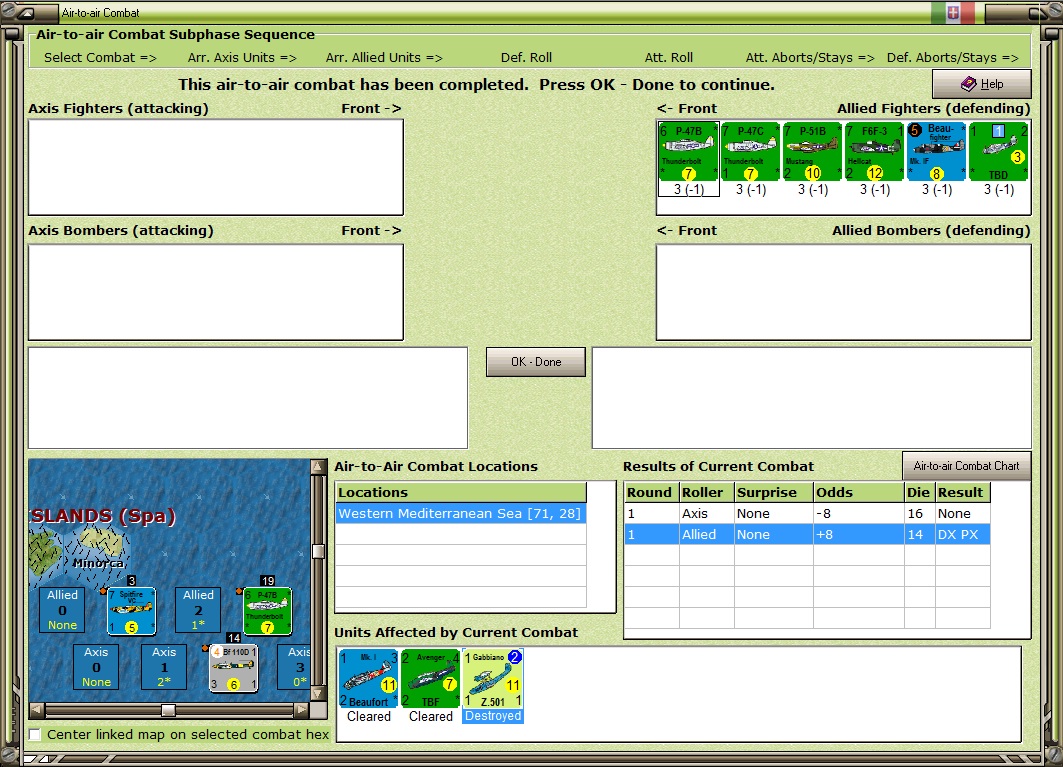Click the Axis 0 None map marker
The image size is (1063, 767).
tap(96, 667)
